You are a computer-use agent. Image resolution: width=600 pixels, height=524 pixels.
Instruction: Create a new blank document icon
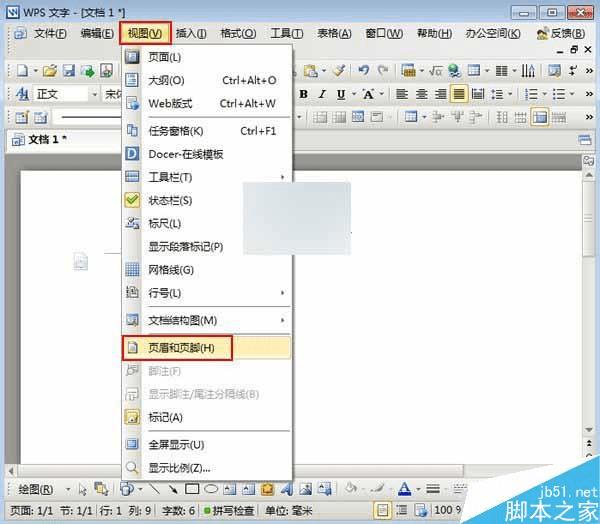point(23,71)
